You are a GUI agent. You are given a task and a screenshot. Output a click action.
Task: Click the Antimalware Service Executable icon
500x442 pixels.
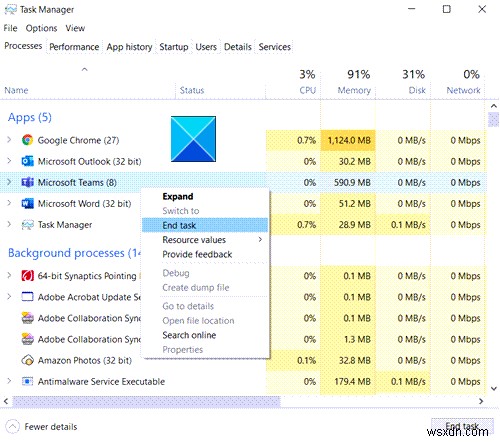[27, 381]
